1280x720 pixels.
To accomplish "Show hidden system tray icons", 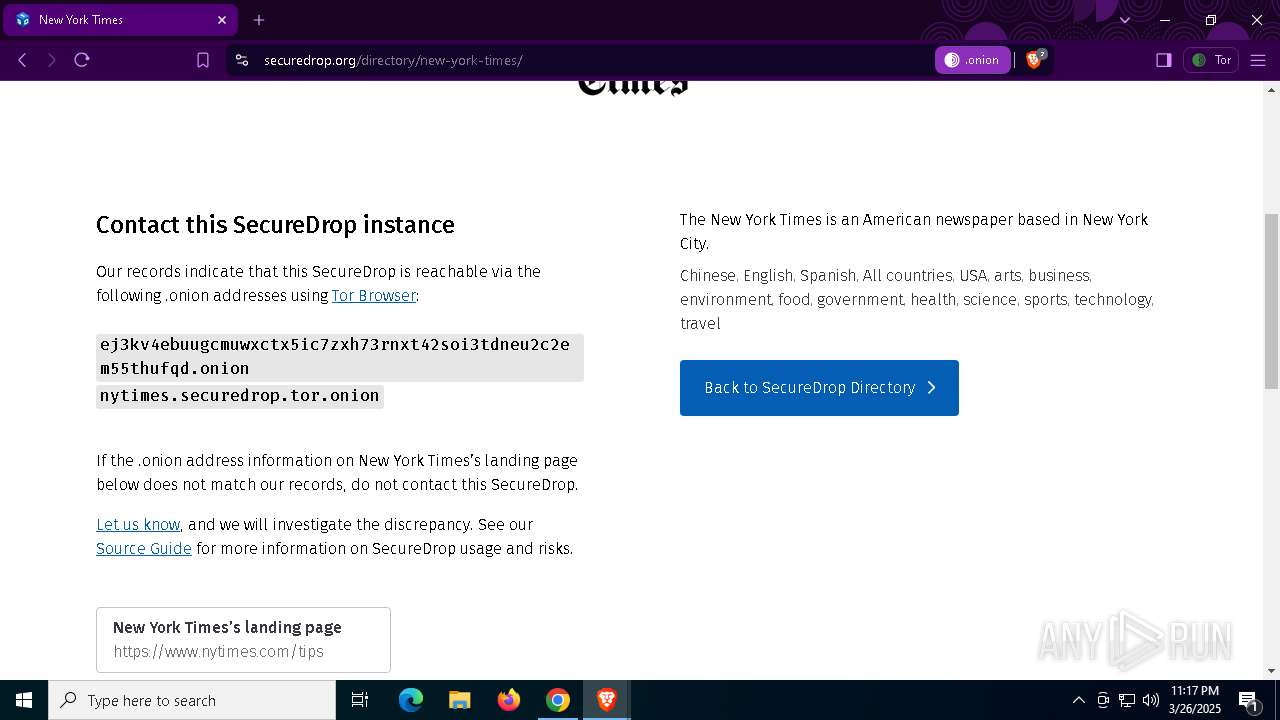I will (1078, 700).
